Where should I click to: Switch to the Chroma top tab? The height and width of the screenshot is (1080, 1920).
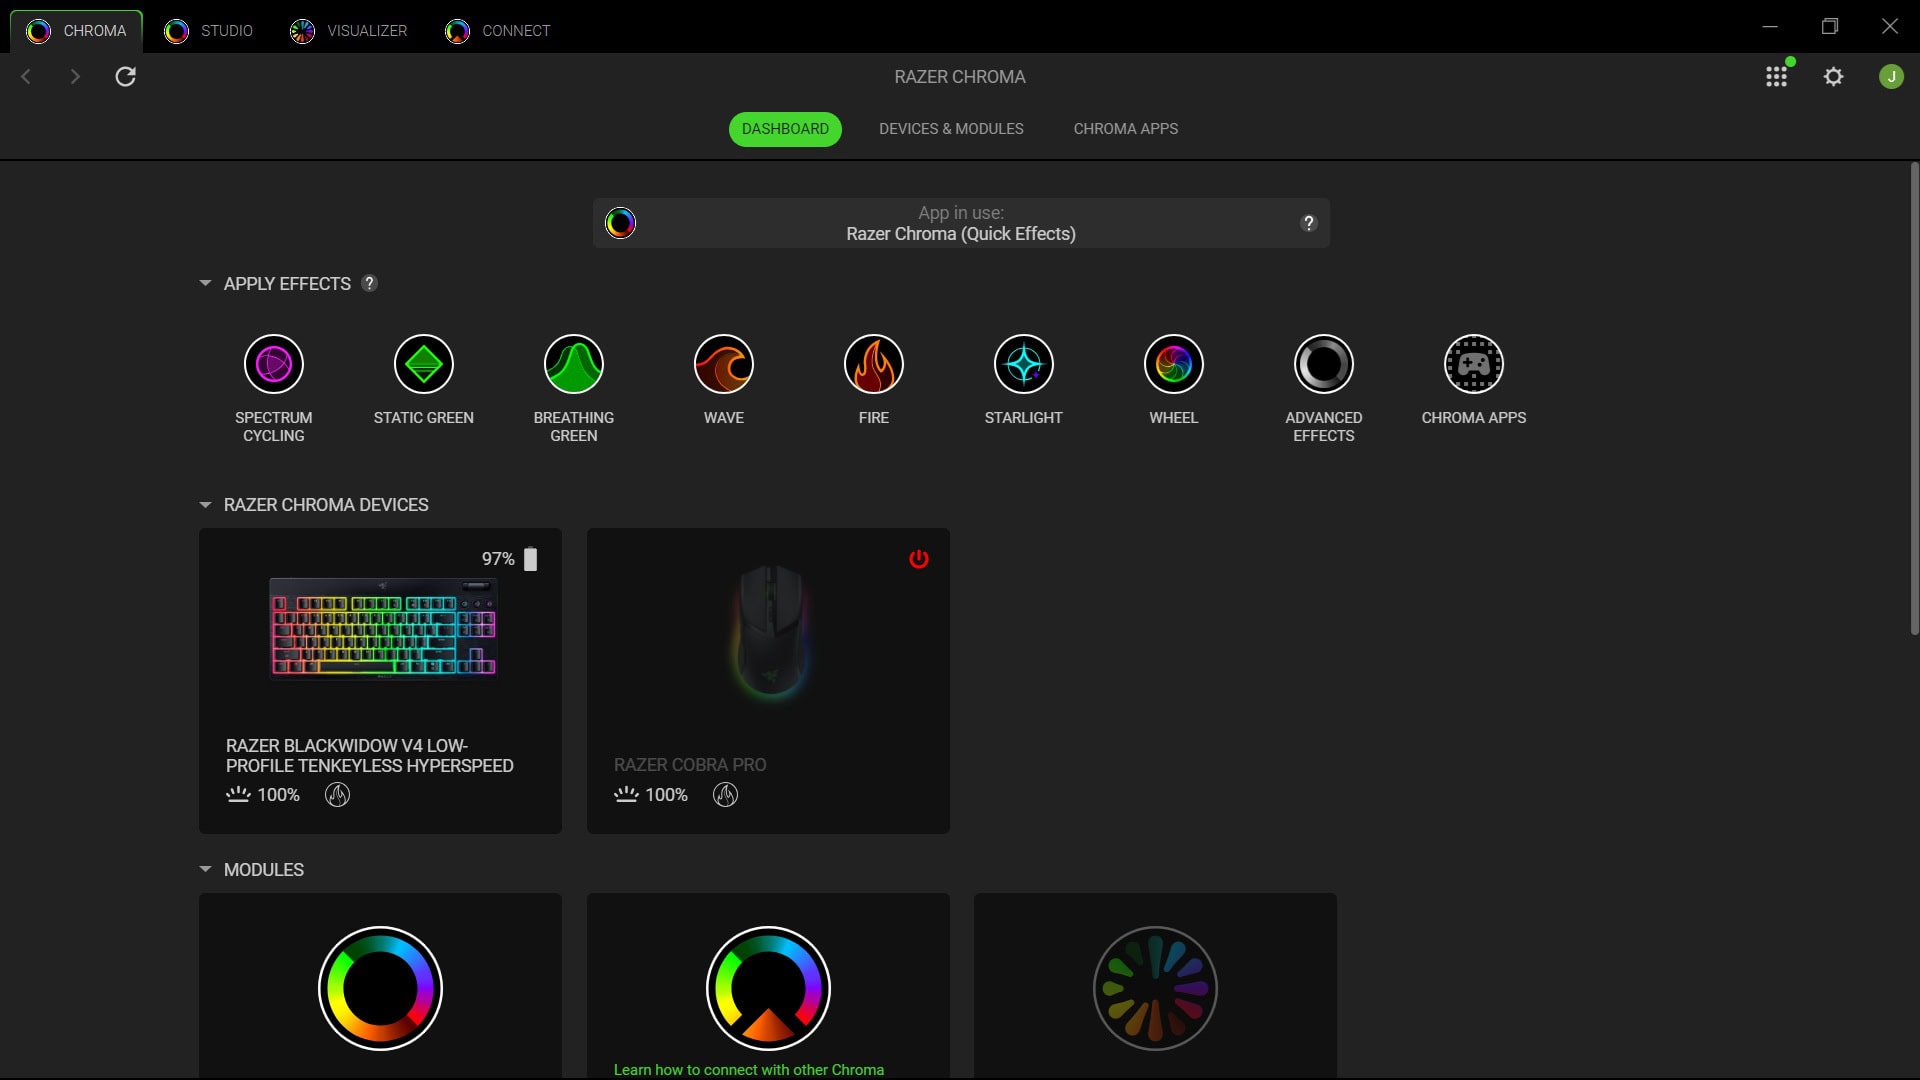pyautogui.click(x=77, y=31)
